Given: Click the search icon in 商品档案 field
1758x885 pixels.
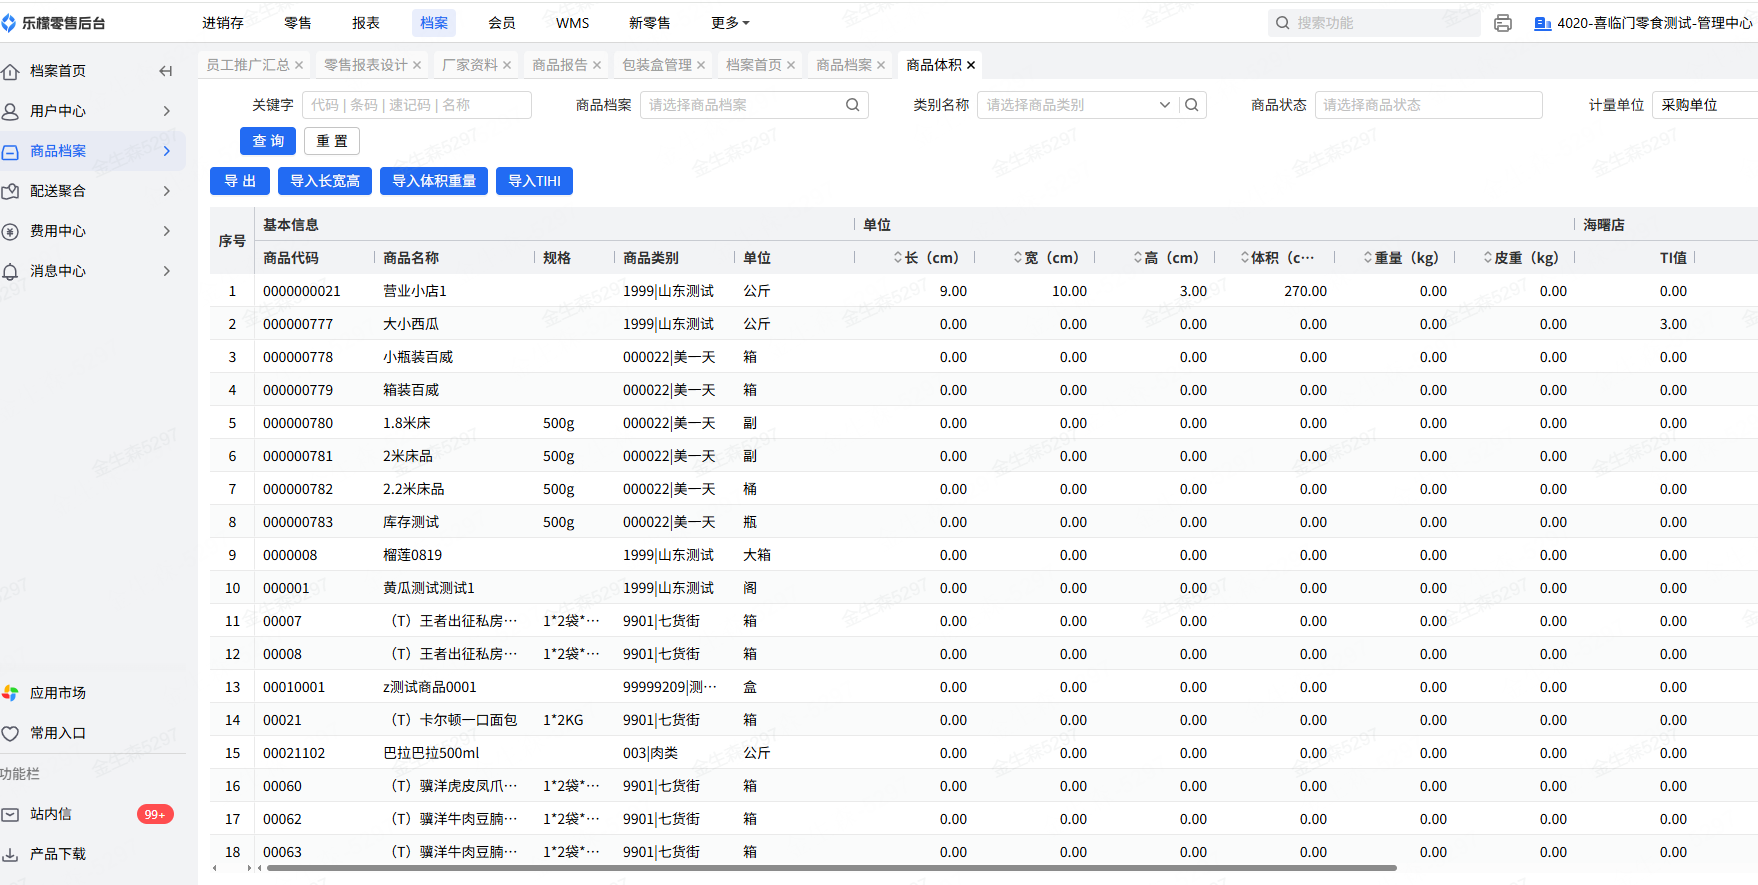Looking at the screenshot, I should 852,105.
